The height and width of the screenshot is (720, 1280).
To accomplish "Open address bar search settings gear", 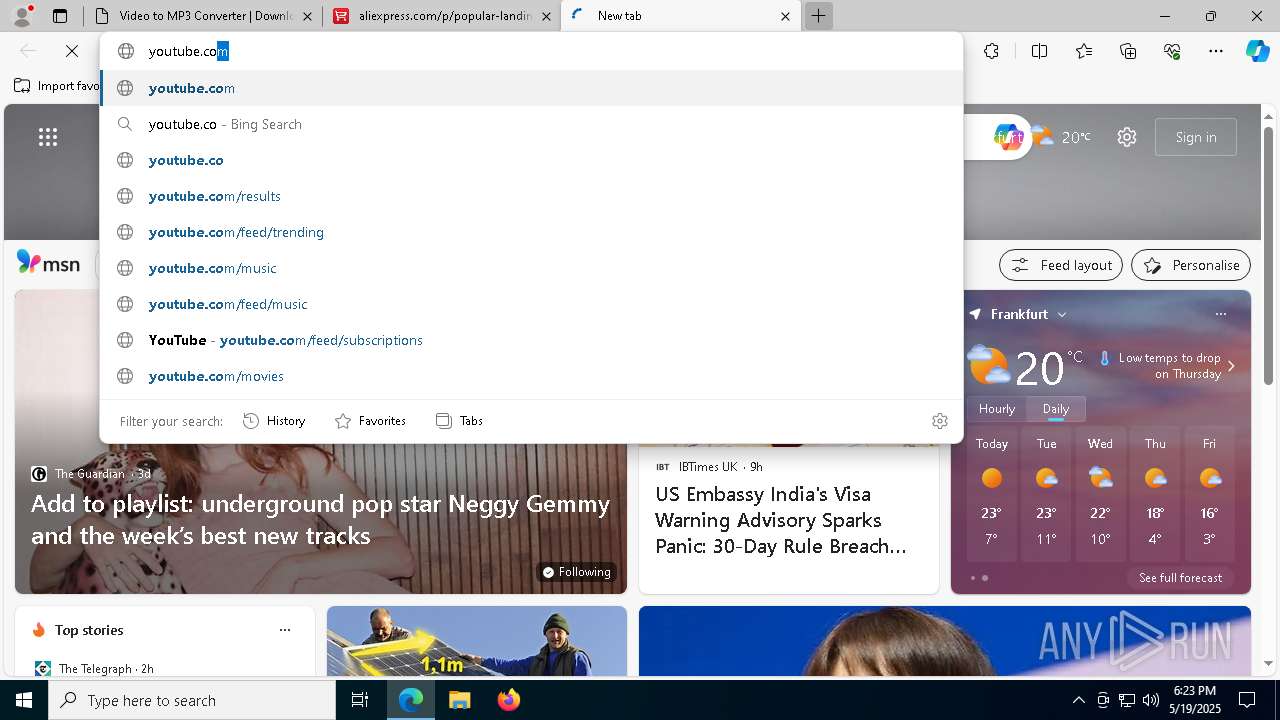I will pos(939,421).
